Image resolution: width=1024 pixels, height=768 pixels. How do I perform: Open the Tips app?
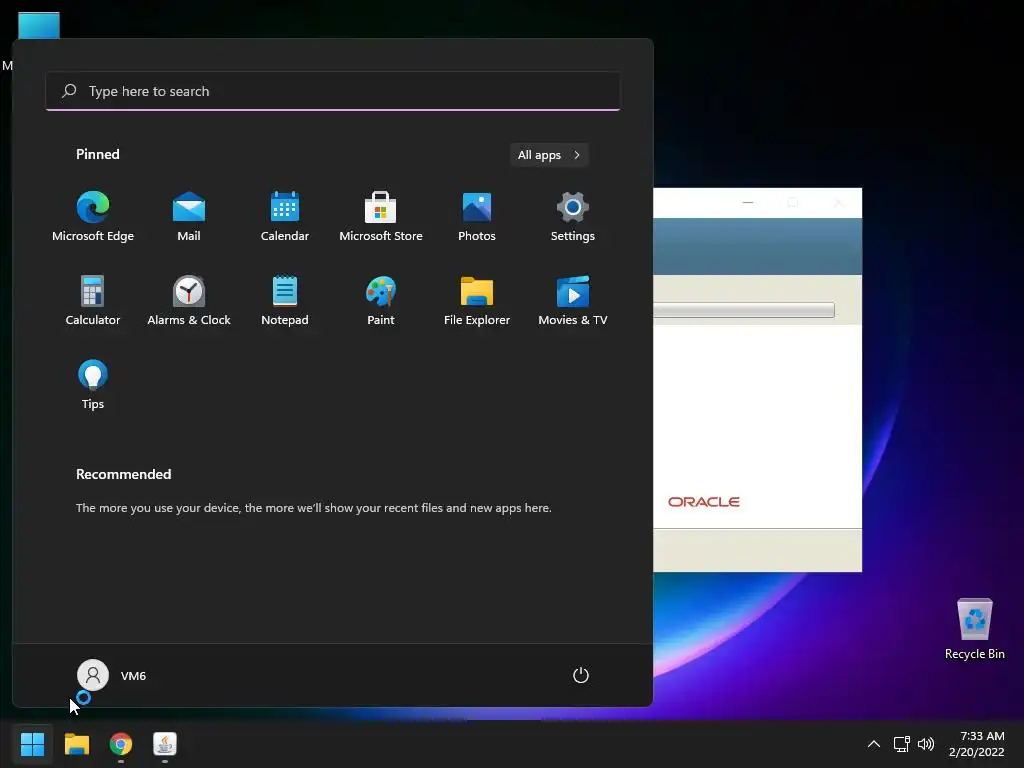(x=93, y=385)
